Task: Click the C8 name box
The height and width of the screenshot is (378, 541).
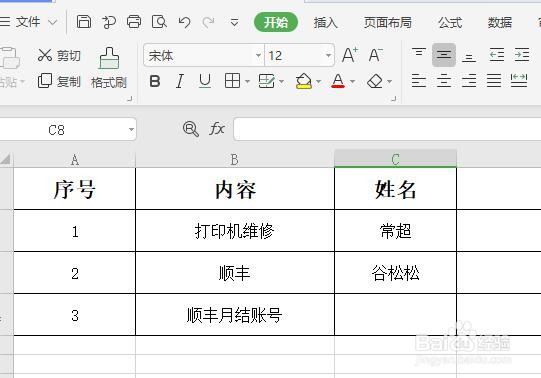Action: pos(56,130)
